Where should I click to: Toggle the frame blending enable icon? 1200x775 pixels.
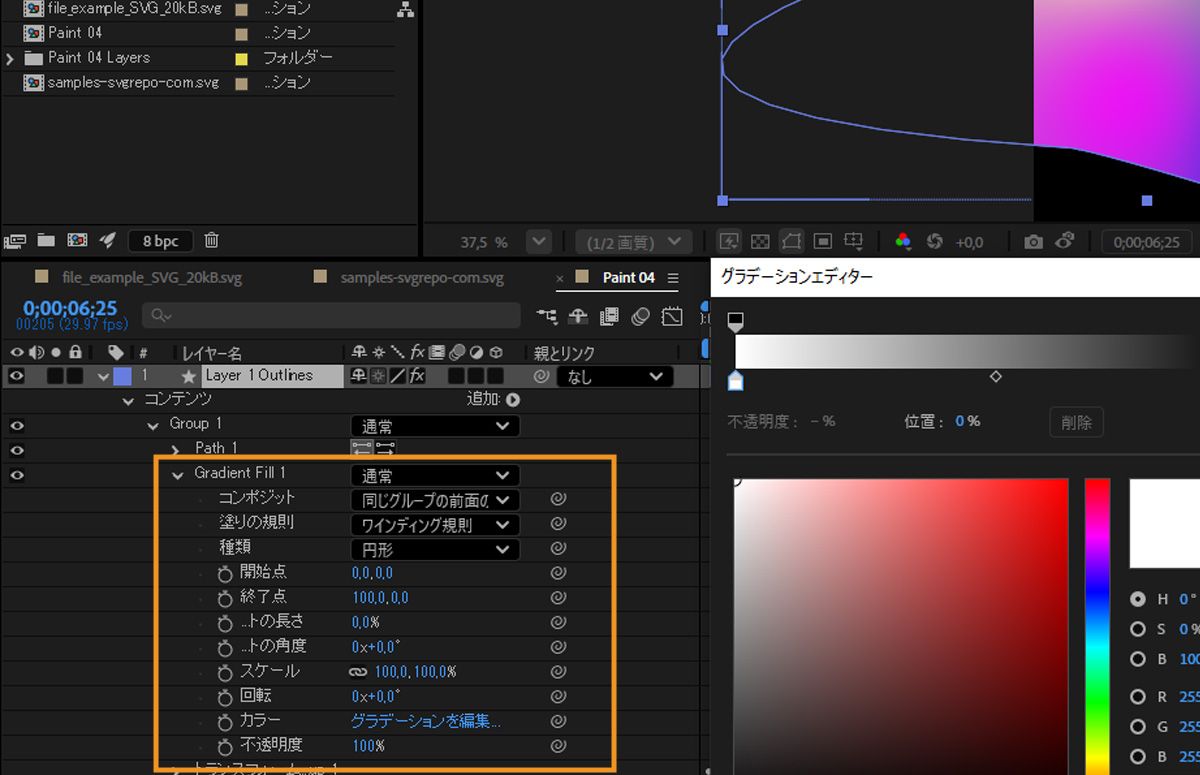tap(609, 316)
